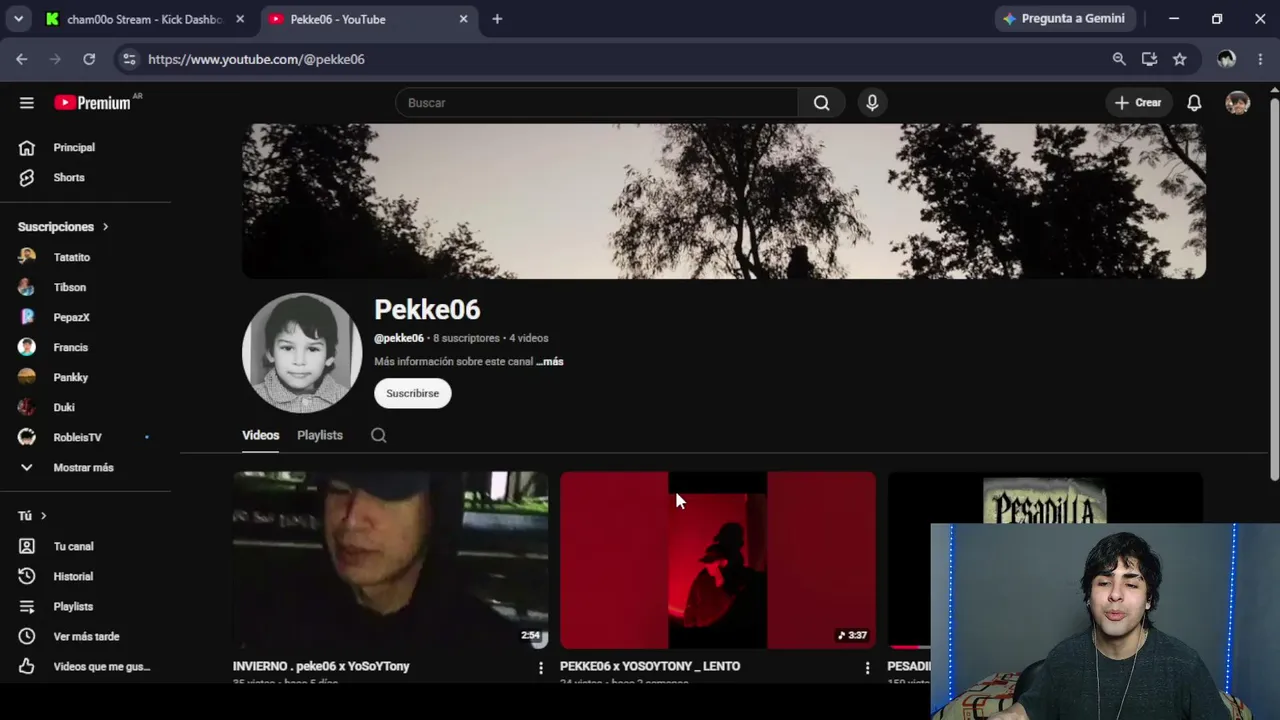Select the Videos channel tab
The height and width of the screenshot is (720, 1280).
[x=260, y=435]
